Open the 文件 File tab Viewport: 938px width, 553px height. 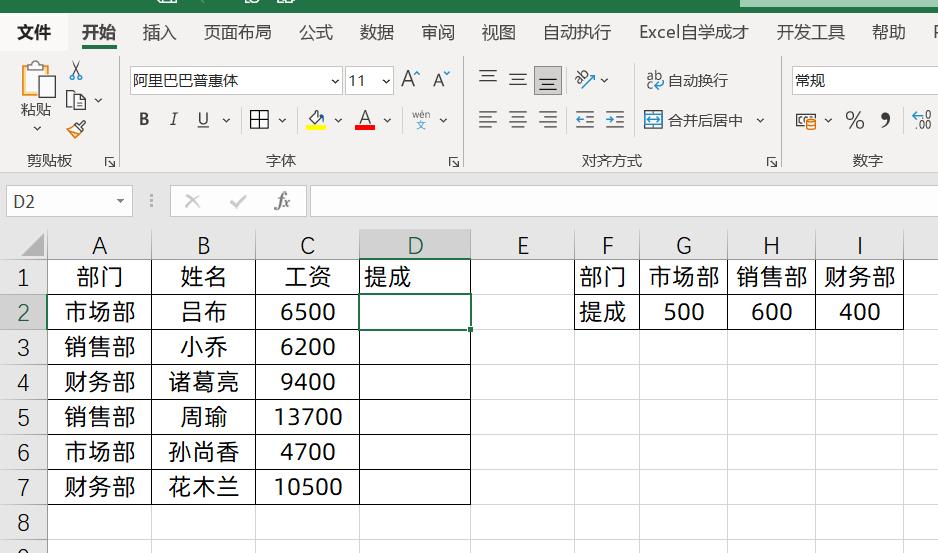34,32
